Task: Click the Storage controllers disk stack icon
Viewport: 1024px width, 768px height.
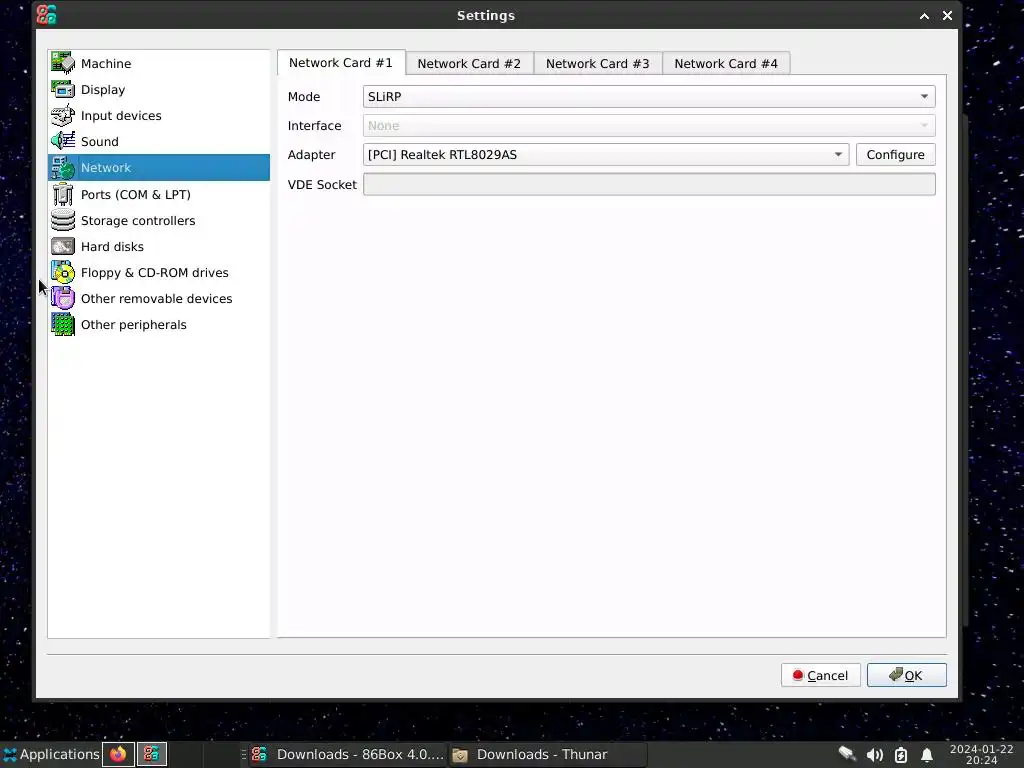Action: coord(63,220)
